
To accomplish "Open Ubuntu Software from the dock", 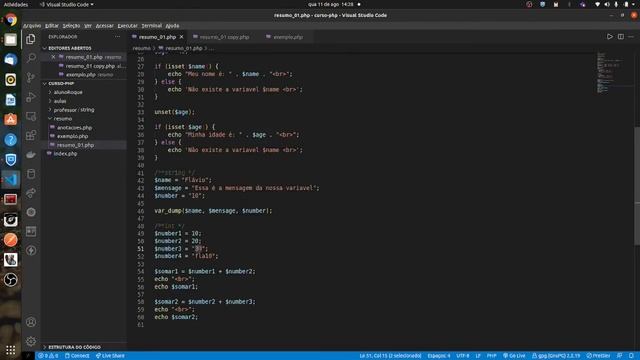I will (11, 120).
